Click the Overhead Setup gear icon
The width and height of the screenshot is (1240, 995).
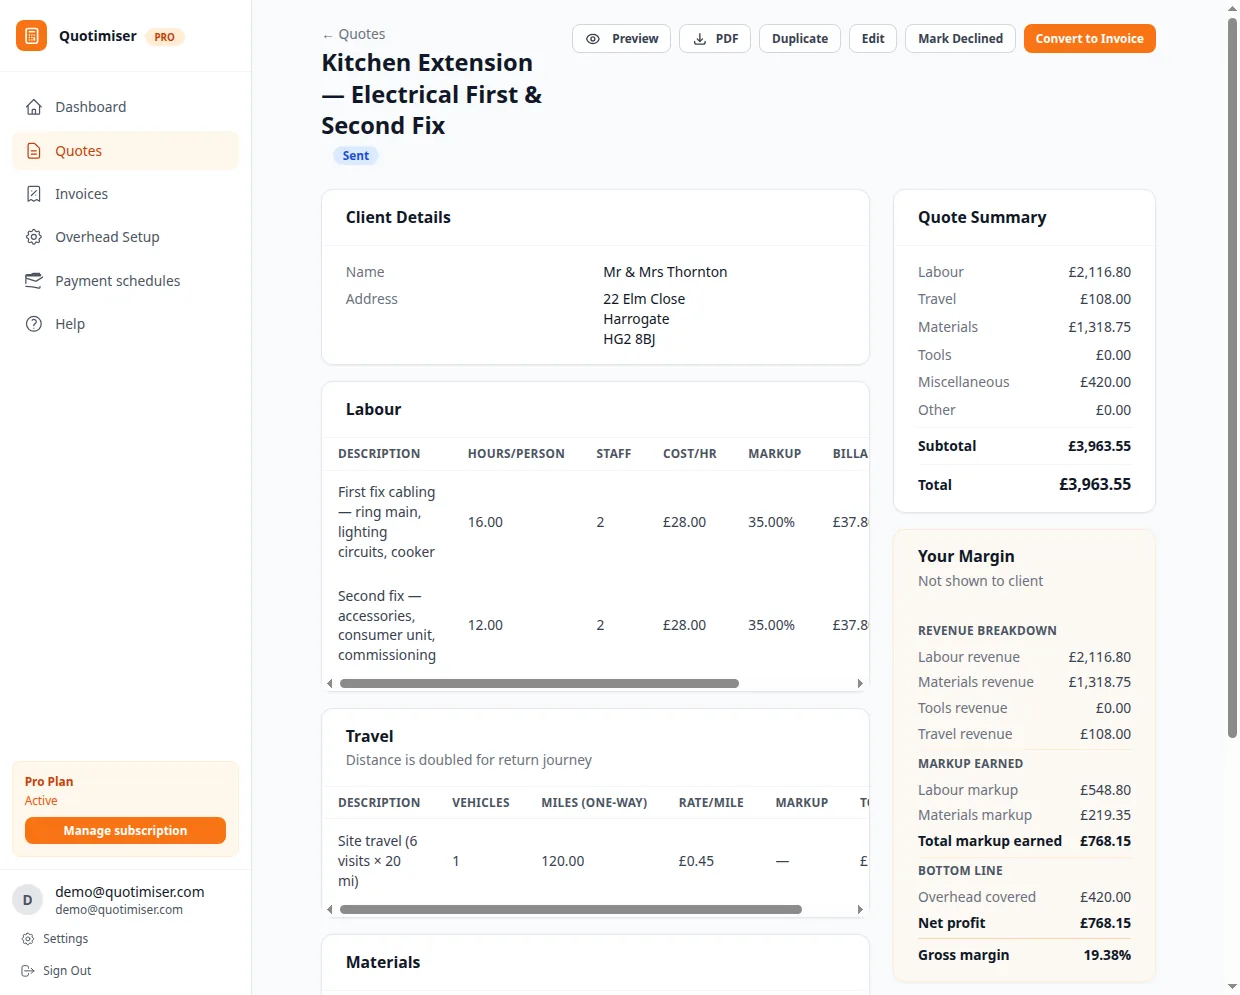coord(34,237)
